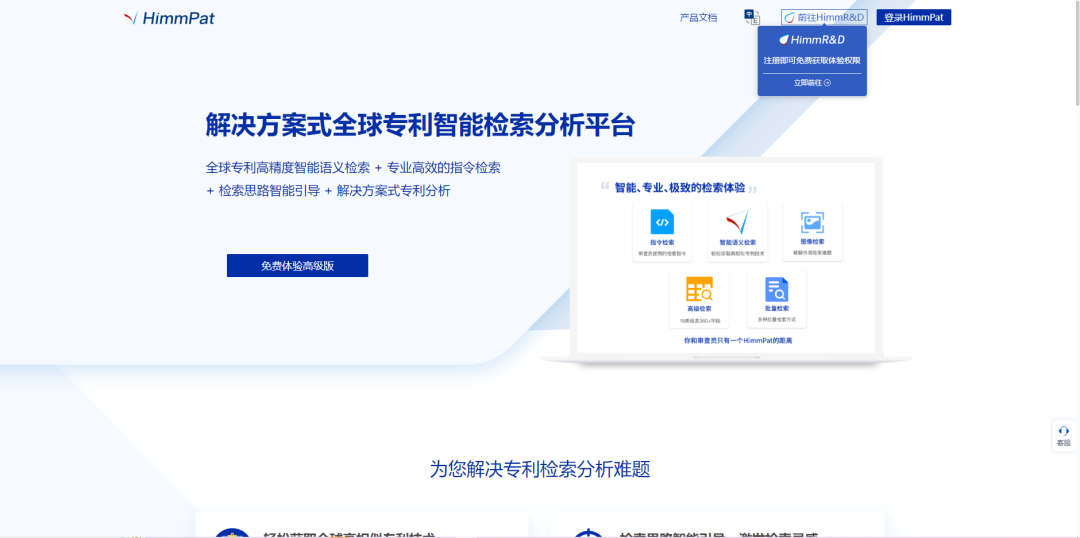1080x538 pixels.
Task: Select the 图像检索 image search icon
Action: point(812,222)
